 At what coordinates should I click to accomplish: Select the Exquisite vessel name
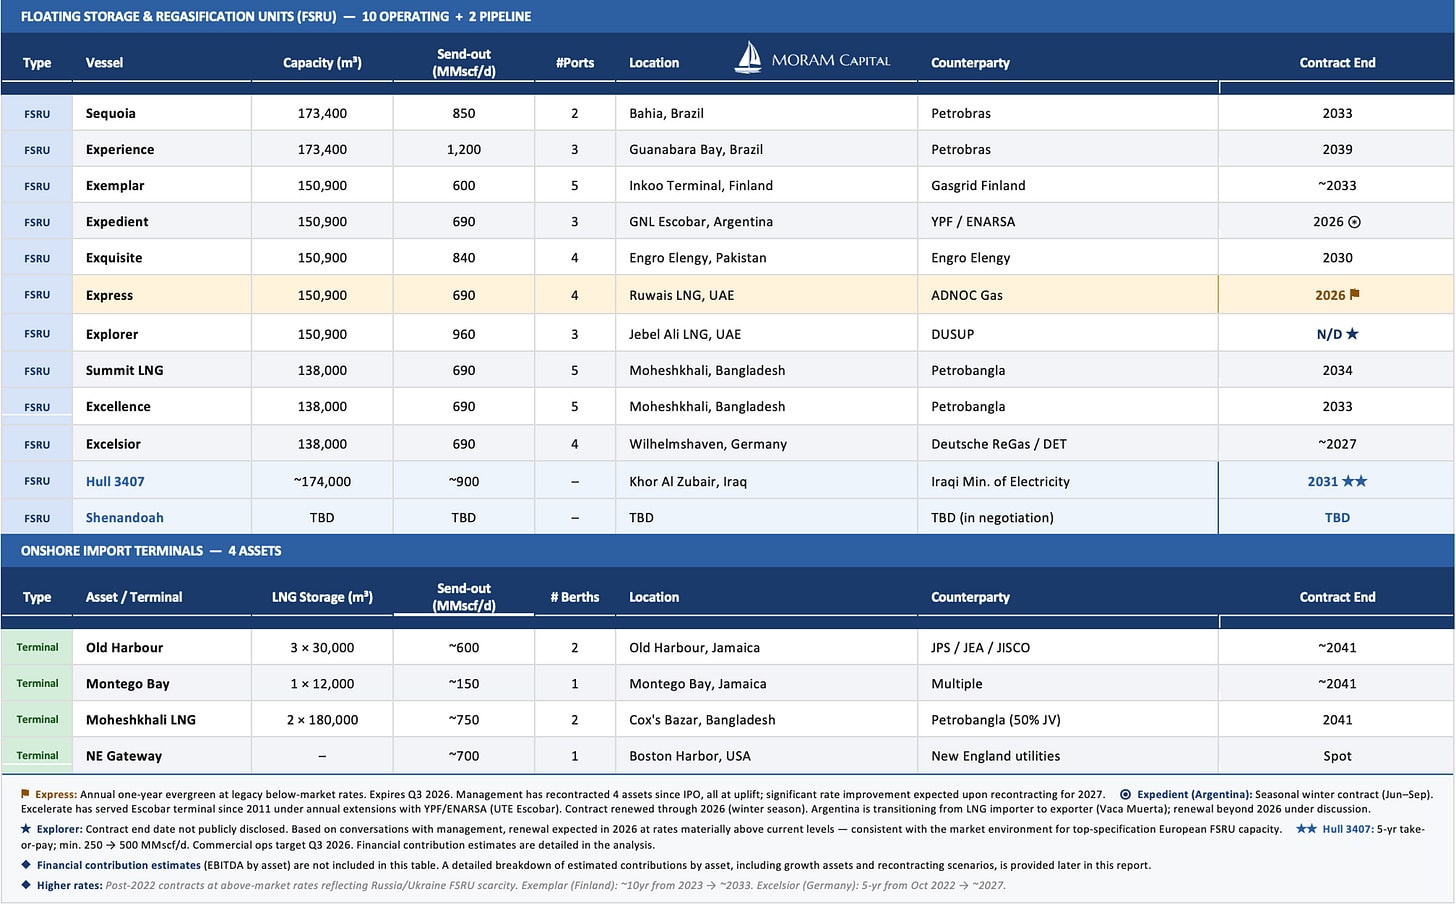click(114, 257)
